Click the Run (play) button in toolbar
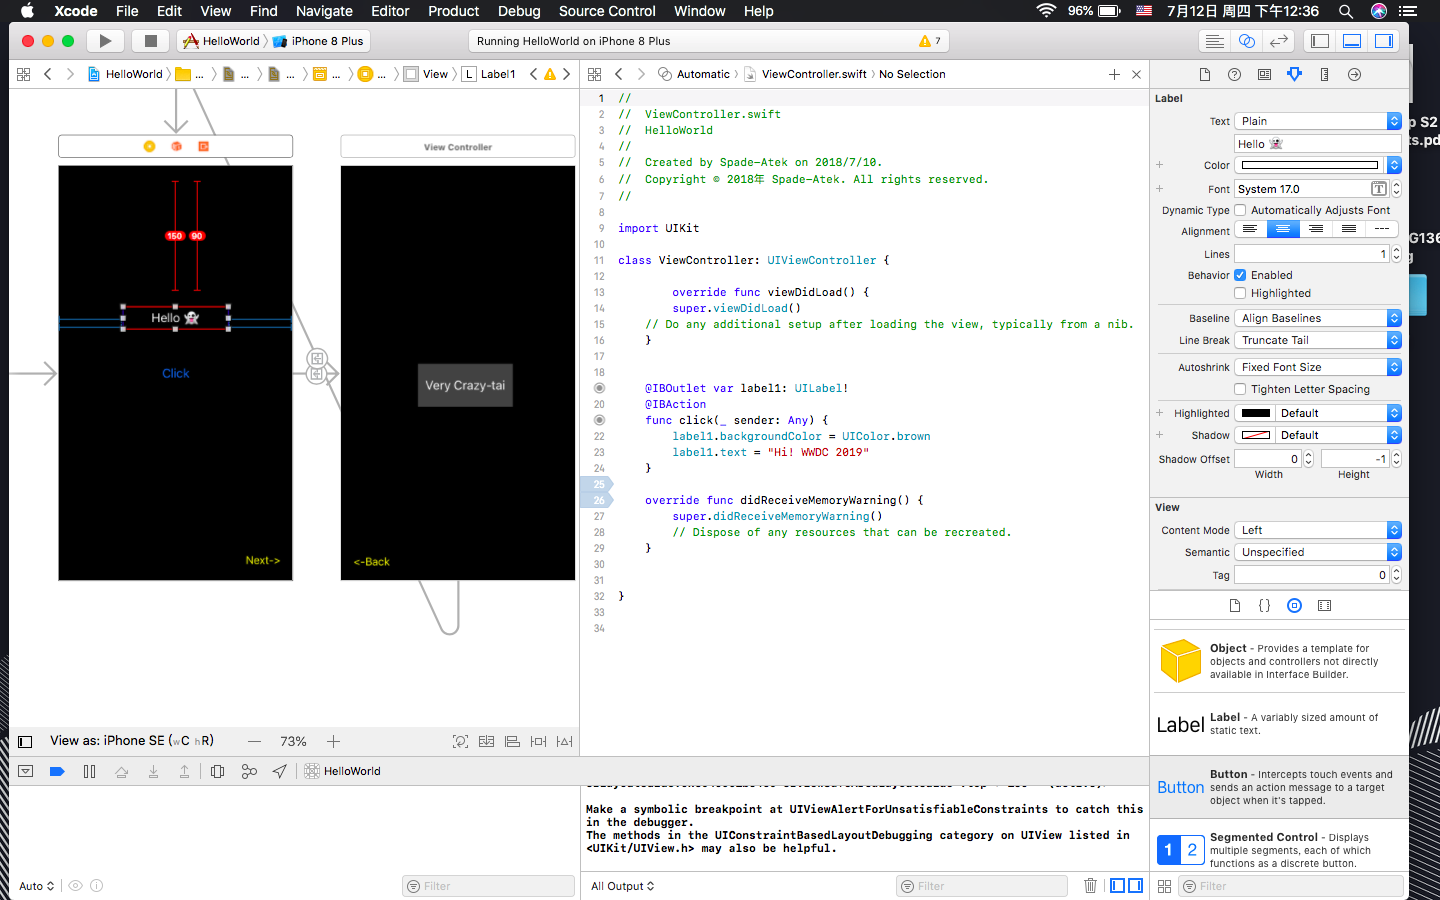 click(x=105, y=41)
